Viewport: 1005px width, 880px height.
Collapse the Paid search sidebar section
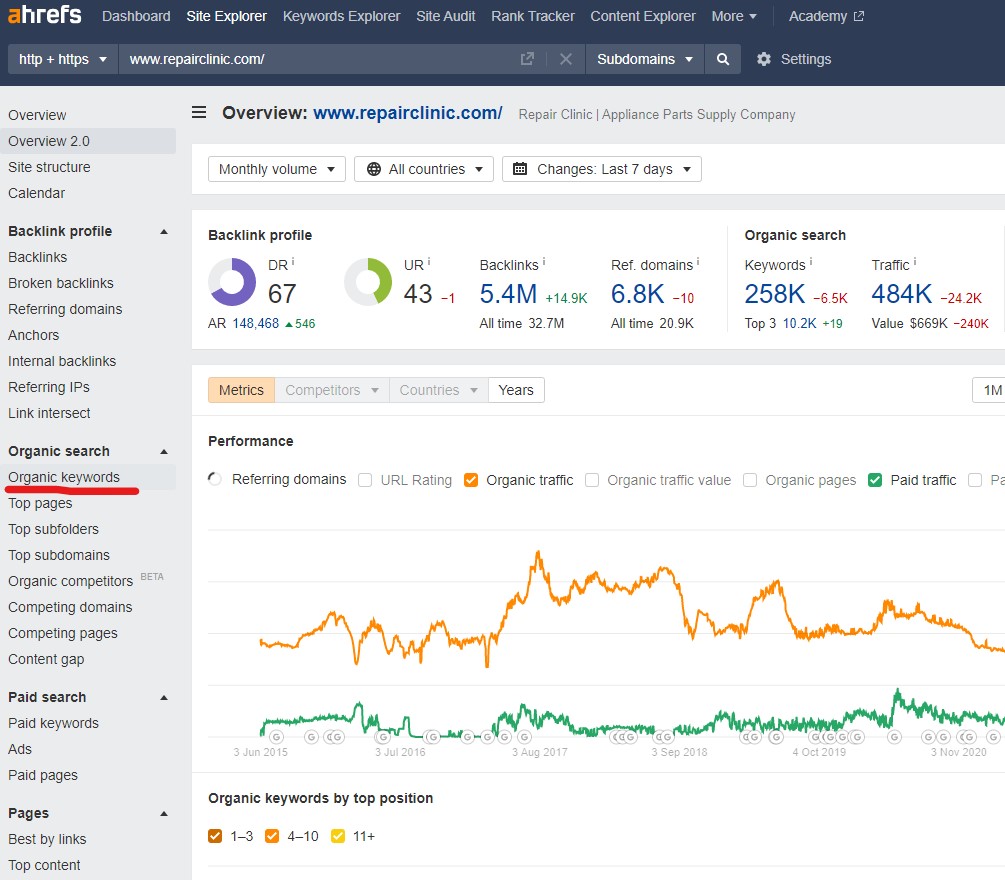coord(164,697)
